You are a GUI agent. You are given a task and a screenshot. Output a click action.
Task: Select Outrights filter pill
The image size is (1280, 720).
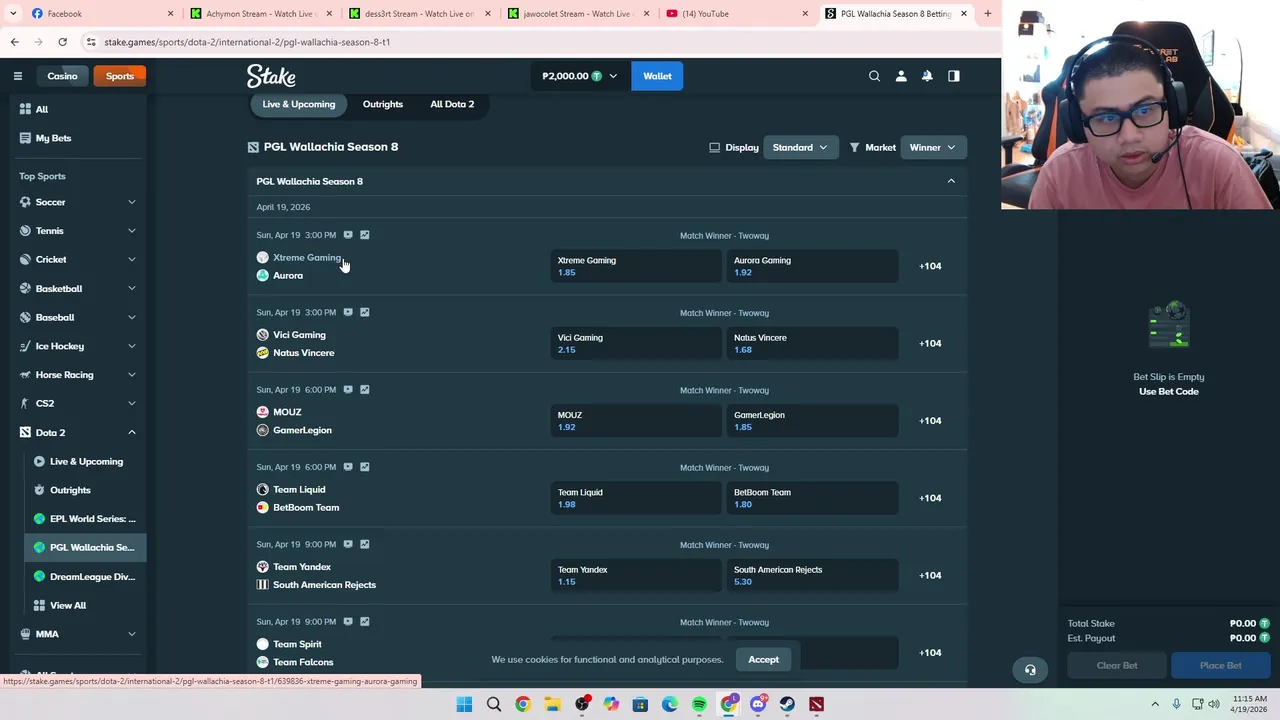[x=383, y=104]
